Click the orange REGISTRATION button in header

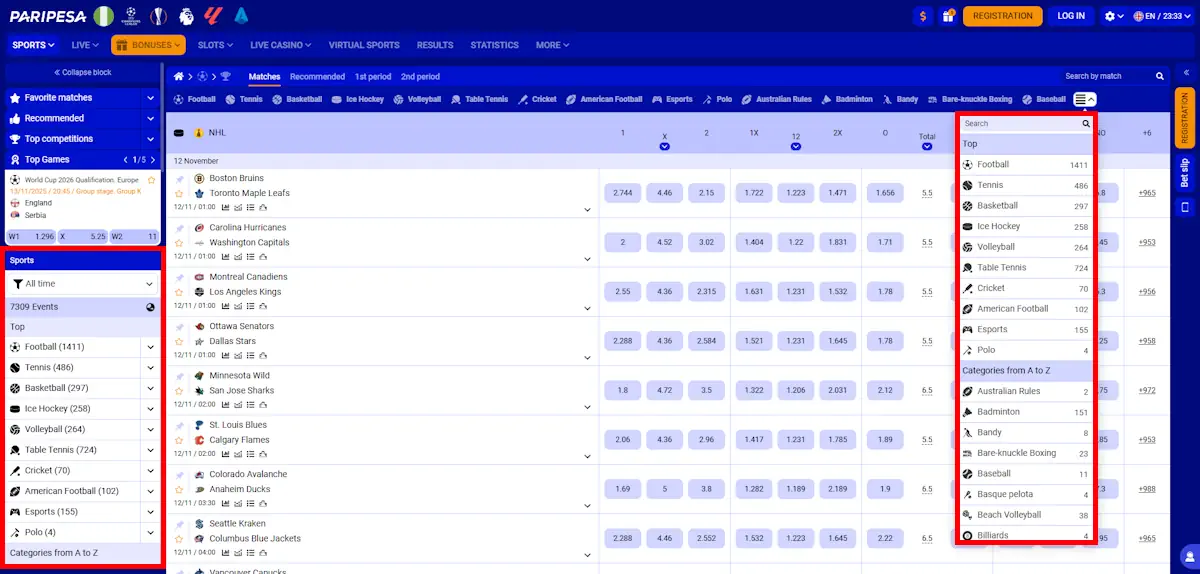(x=1002, y=16)
